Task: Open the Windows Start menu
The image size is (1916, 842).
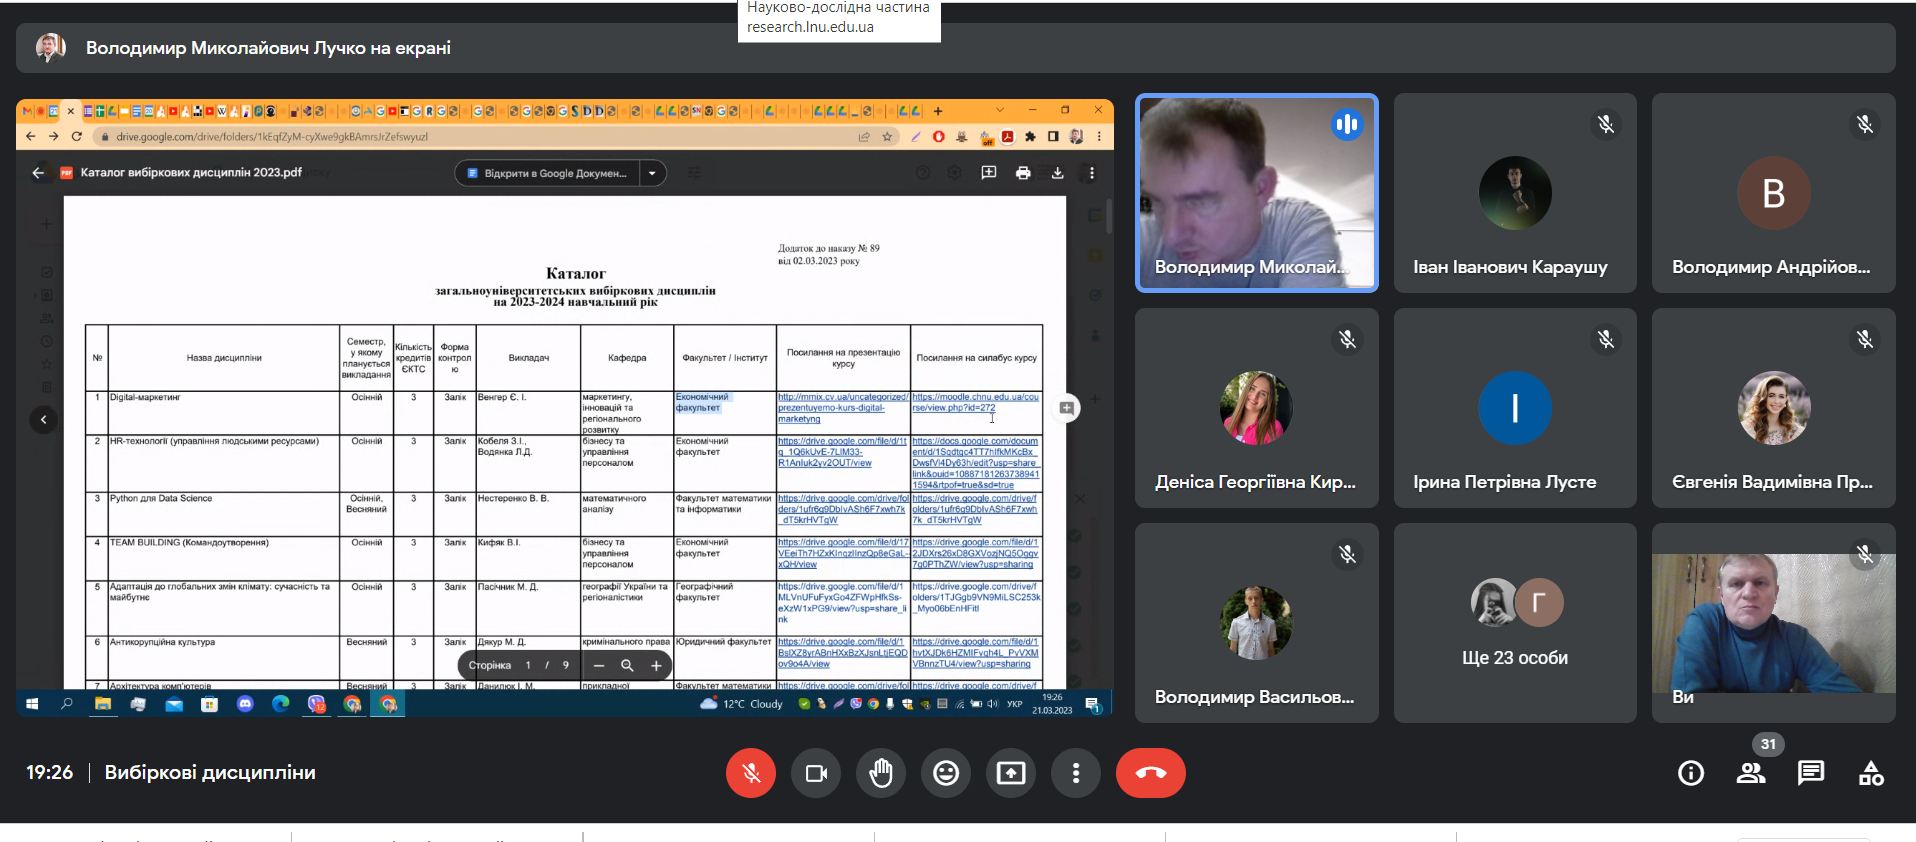Action: point(32,704)
